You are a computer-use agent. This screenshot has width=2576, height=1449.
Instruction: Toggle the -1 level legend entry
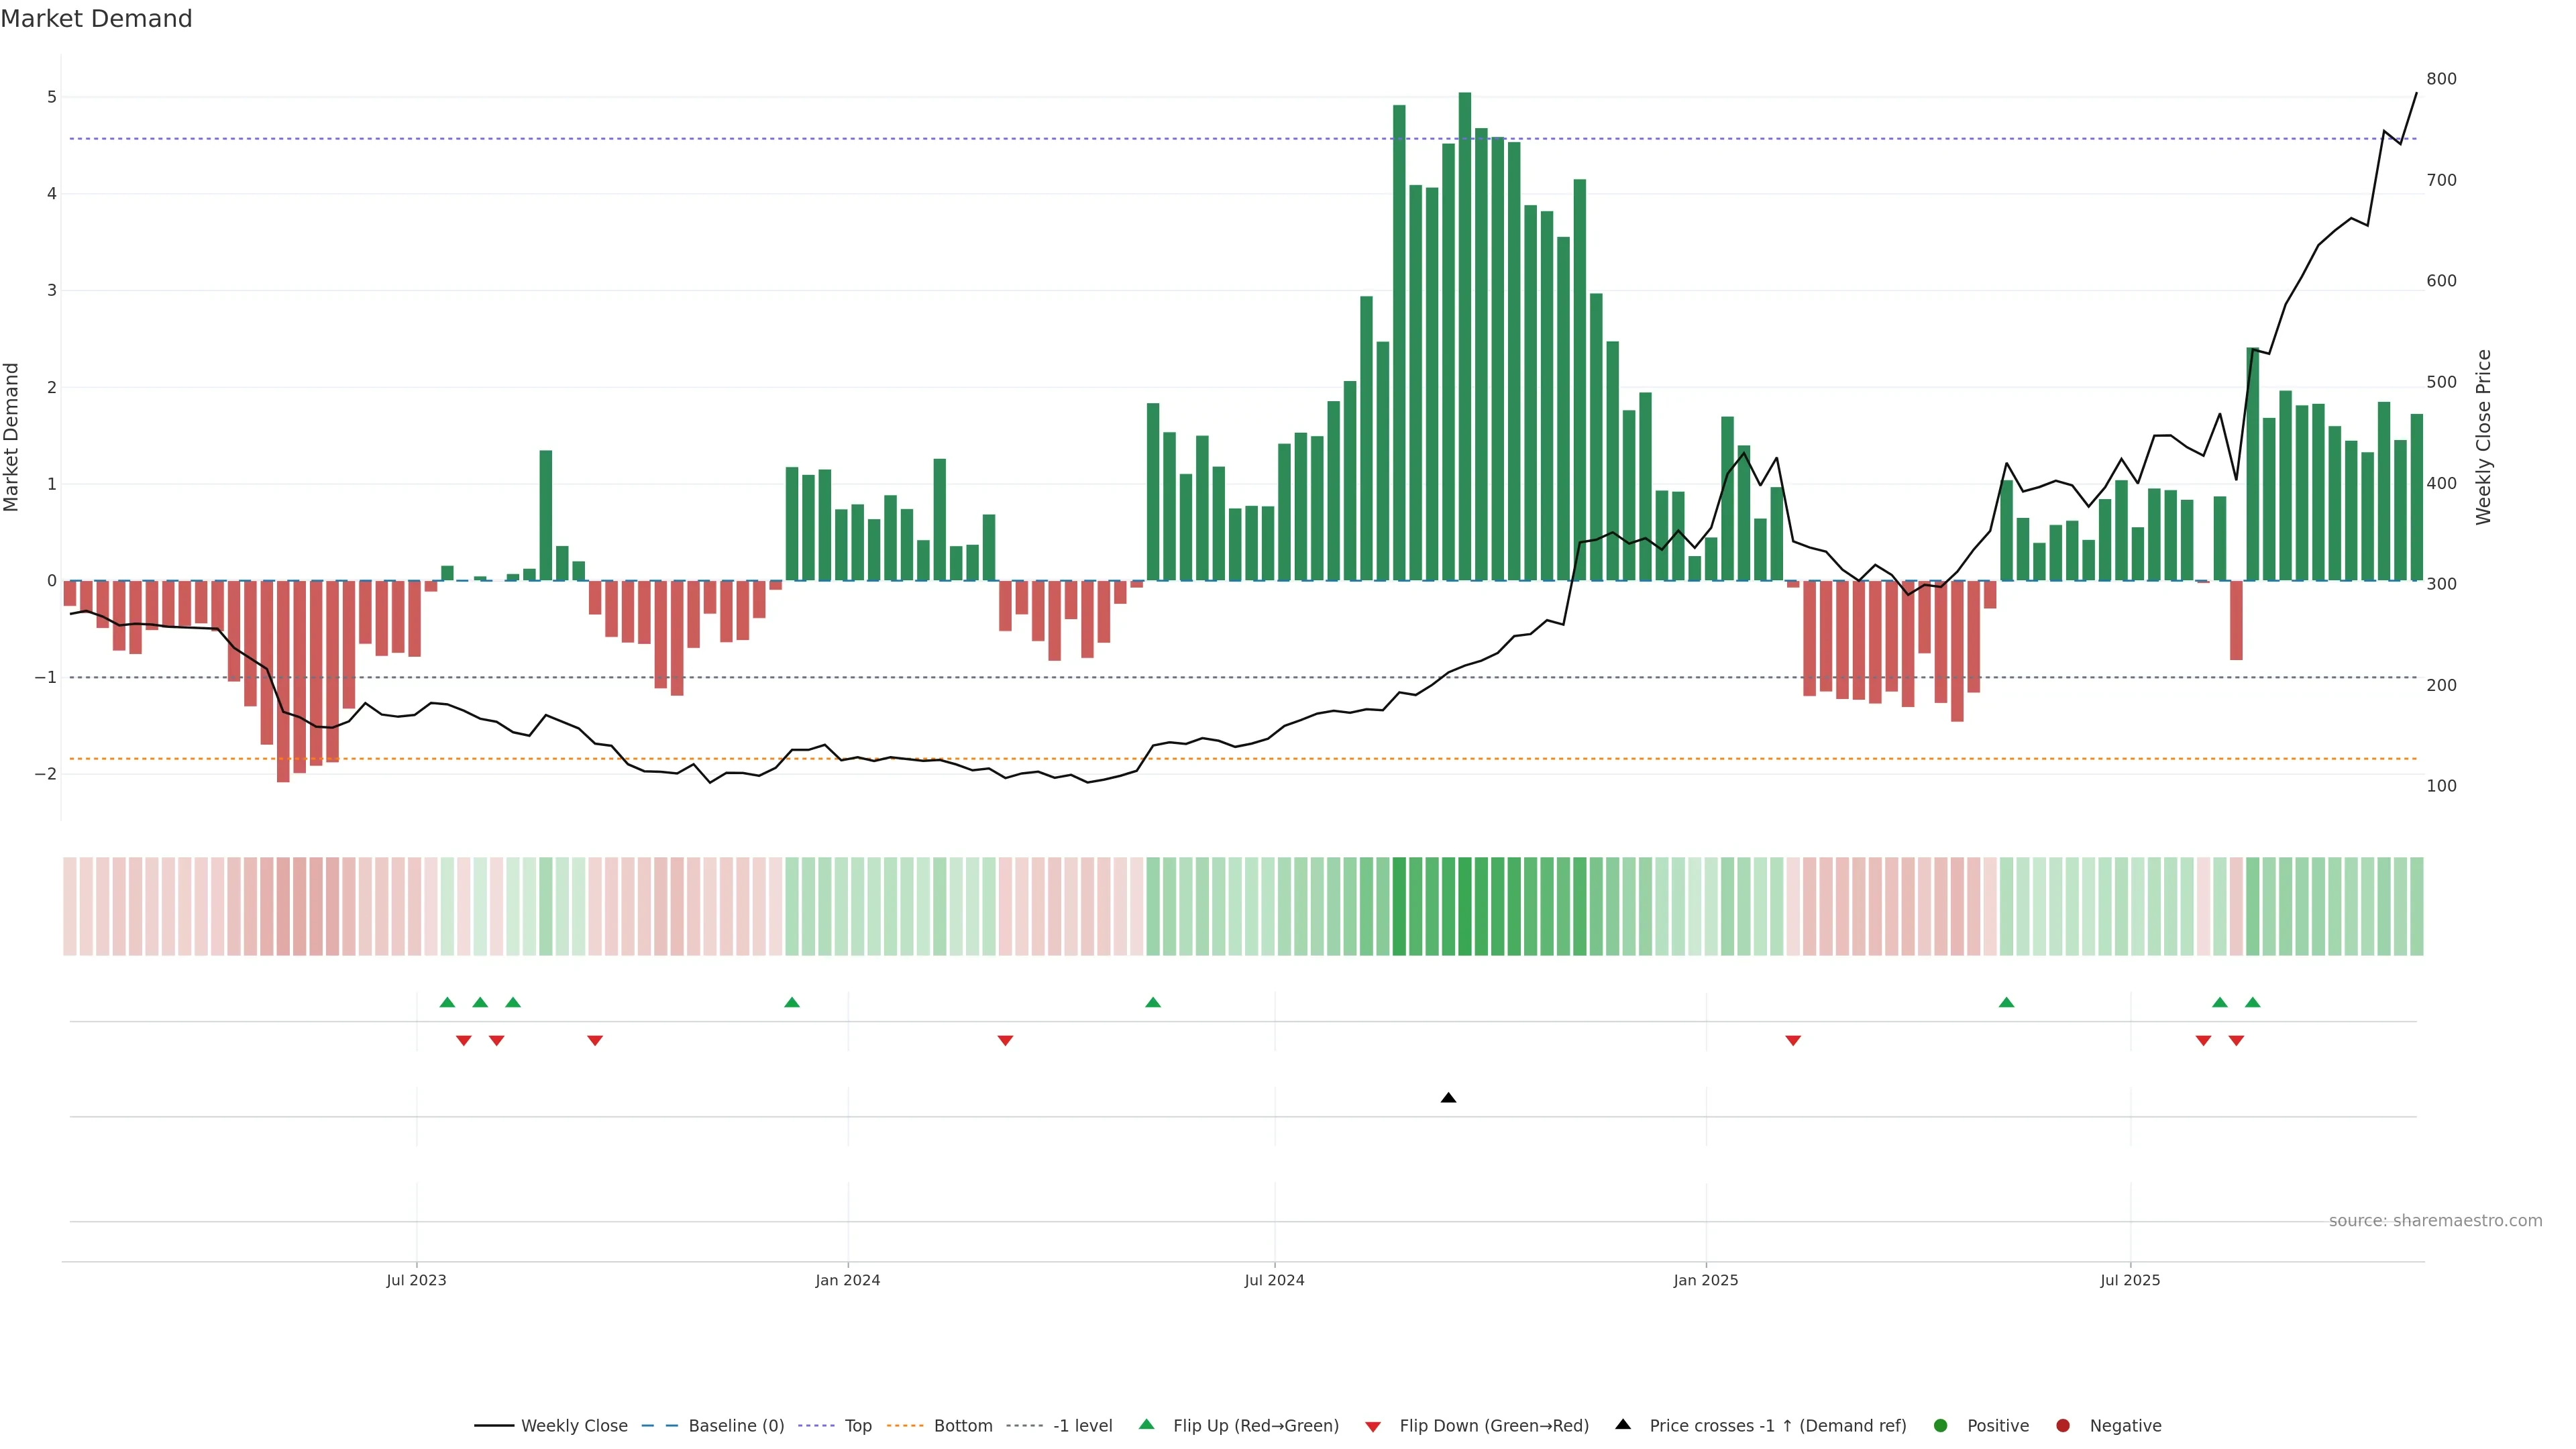pos(1082,1425)
